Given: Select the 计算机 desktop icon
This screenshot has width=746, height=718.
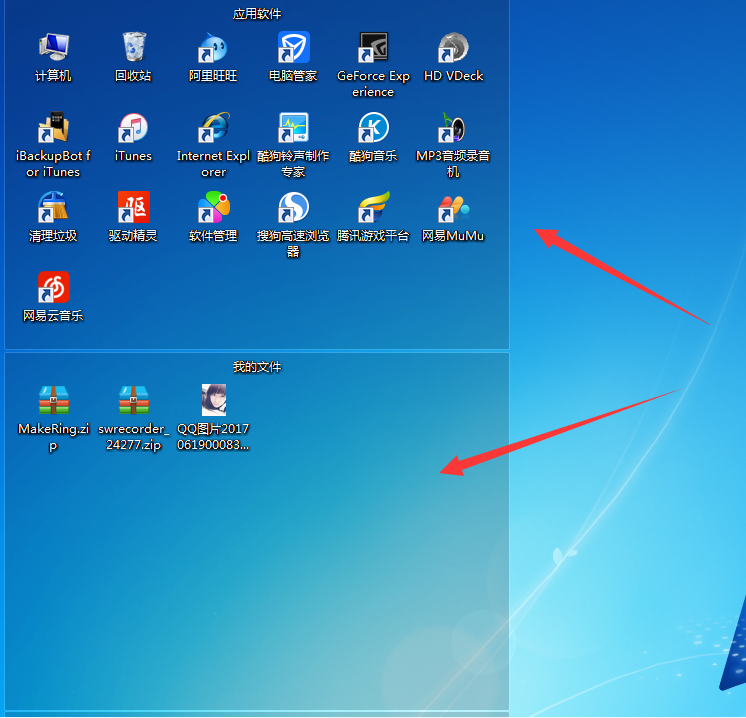Looking at the screenshot, I should [x=53, y=47].
